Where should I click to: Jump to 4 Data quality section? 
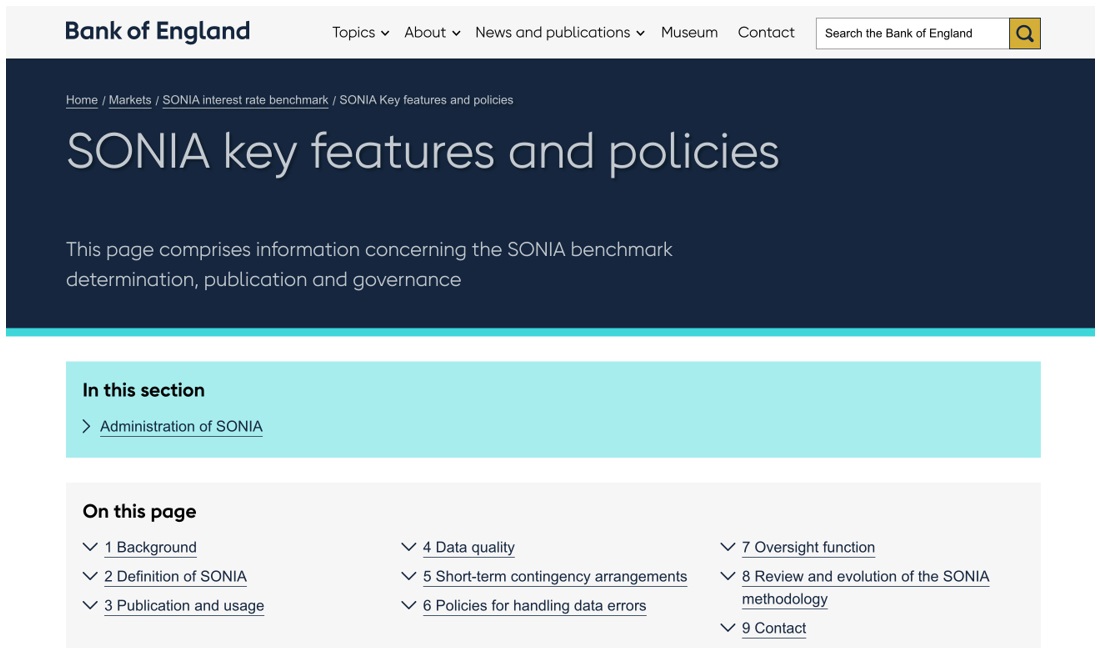(469, 548)
